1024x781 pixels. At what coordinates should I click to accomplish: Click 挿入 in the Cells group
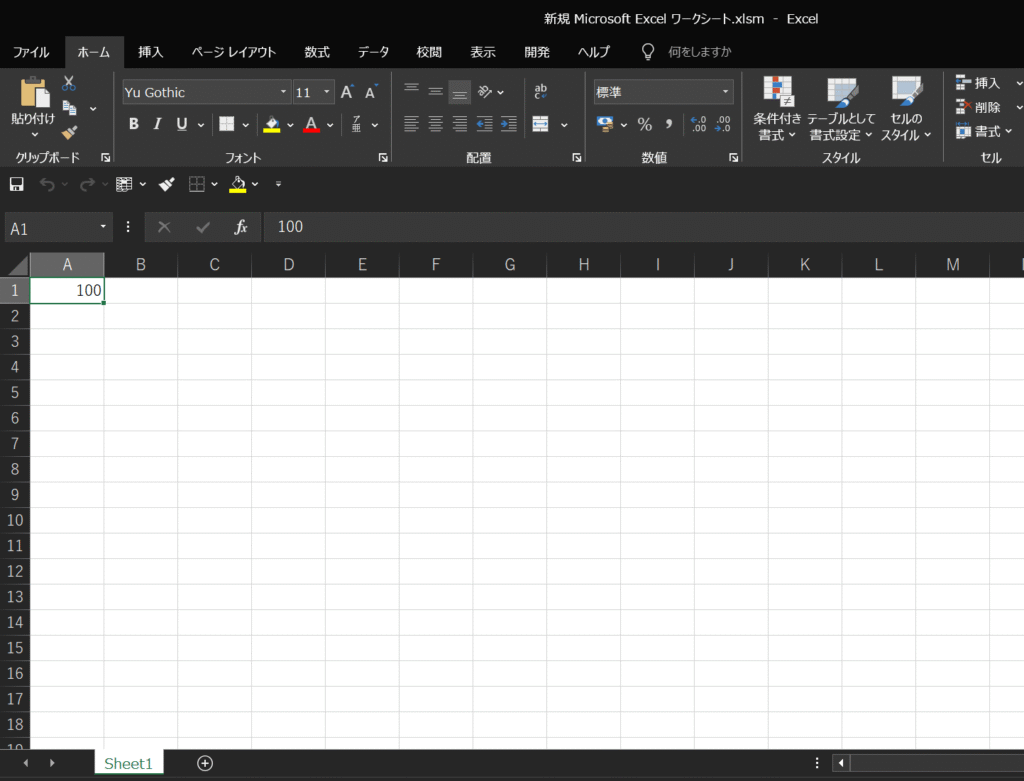coord(978,83)
